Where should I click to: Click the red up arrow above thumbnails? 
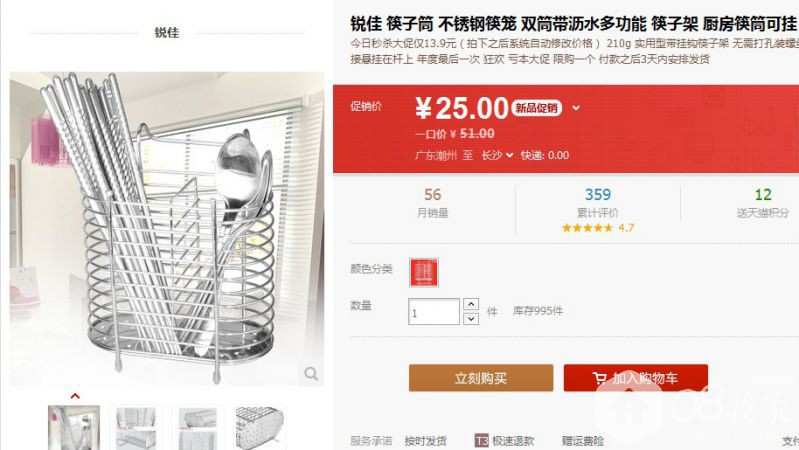75,396
